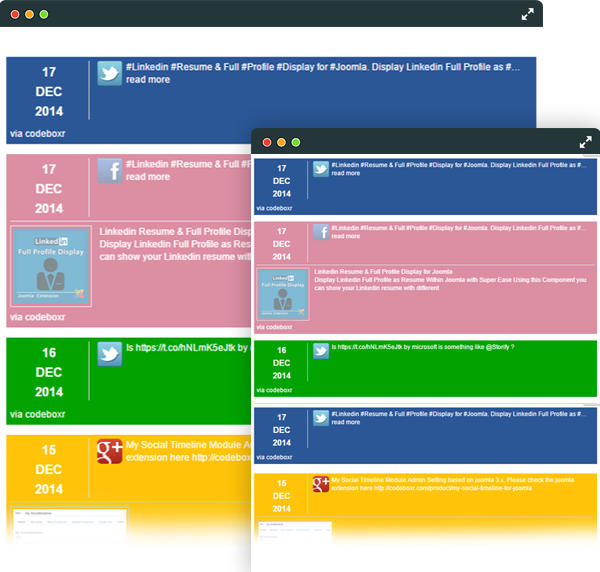Expand the back window to fullscreen
Screen dimensions: 600x572
(x=527, y=15)
